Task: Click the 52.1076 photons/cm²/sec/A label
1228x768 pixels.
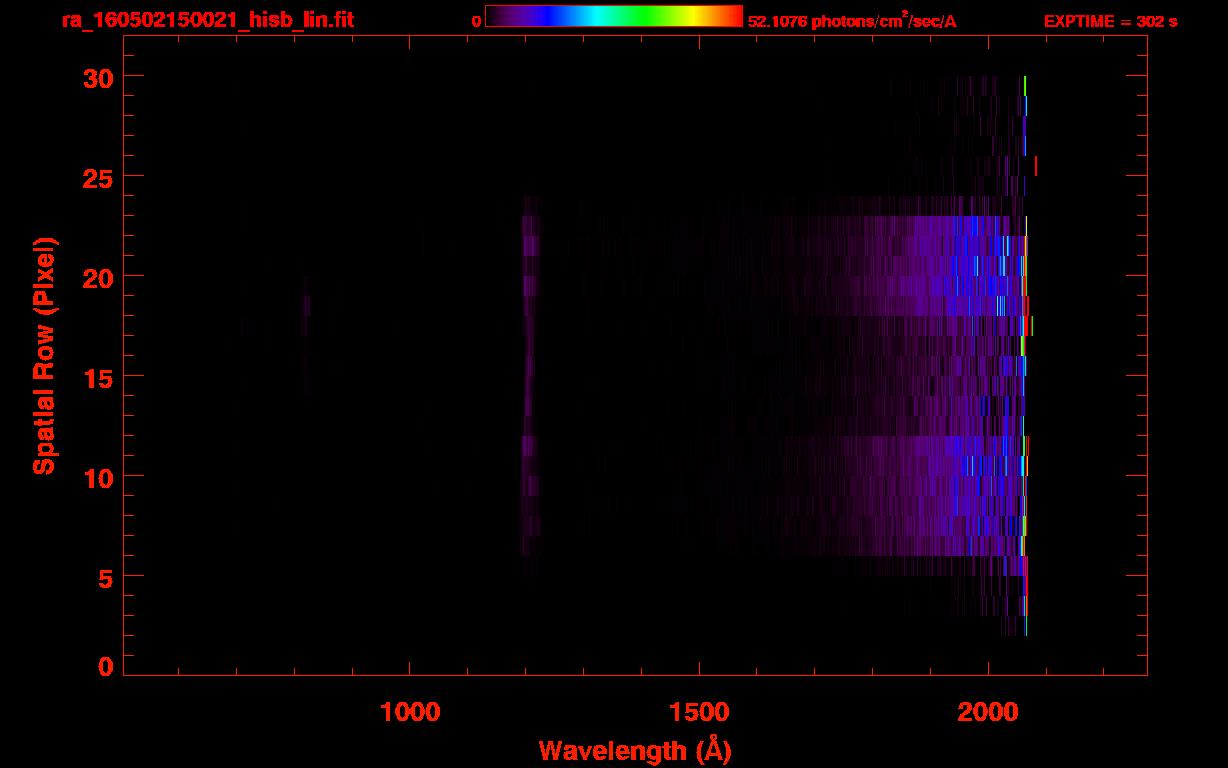Action: coord(852,20)
